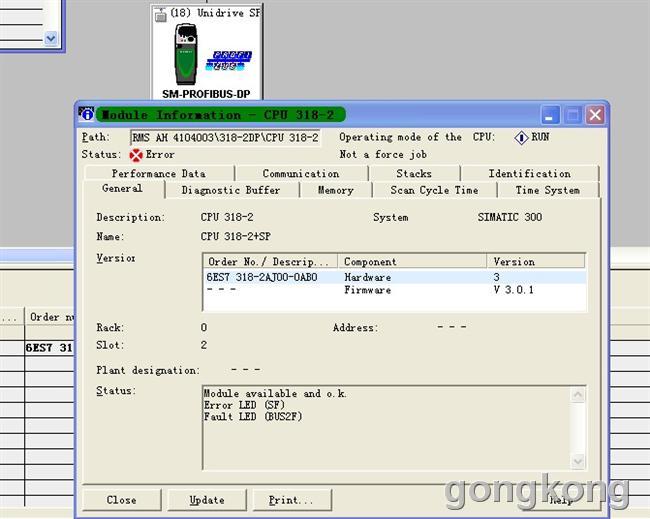This screenshot has width=650, height=519.
Task: Open the dropdown arrow in background panel
Action: 51,39
